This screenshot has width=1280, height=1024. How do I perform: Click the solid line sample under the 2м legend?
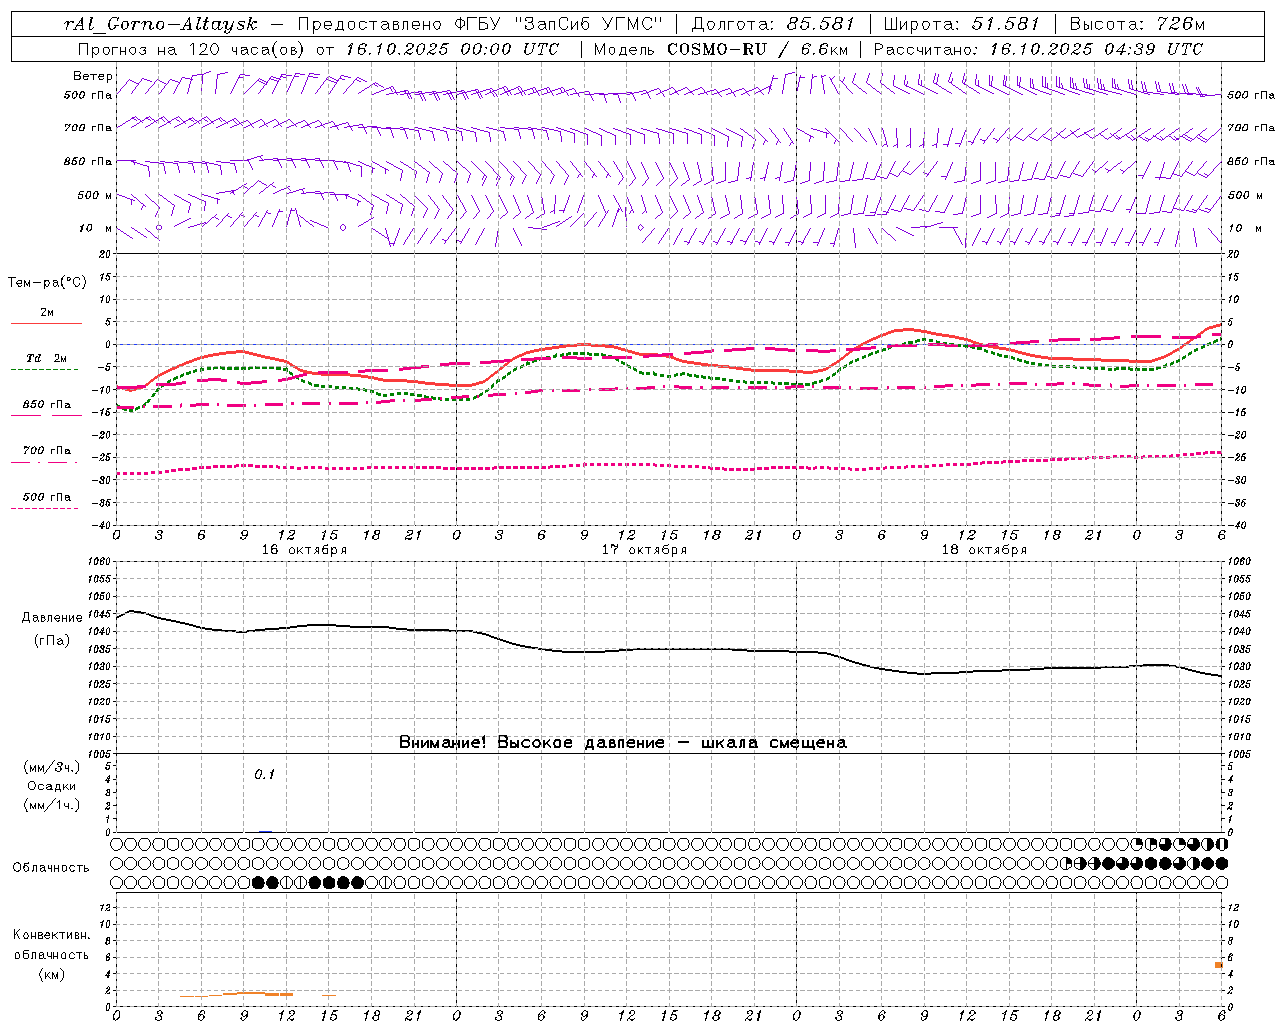pyautogui.click(x=46, y=324)
